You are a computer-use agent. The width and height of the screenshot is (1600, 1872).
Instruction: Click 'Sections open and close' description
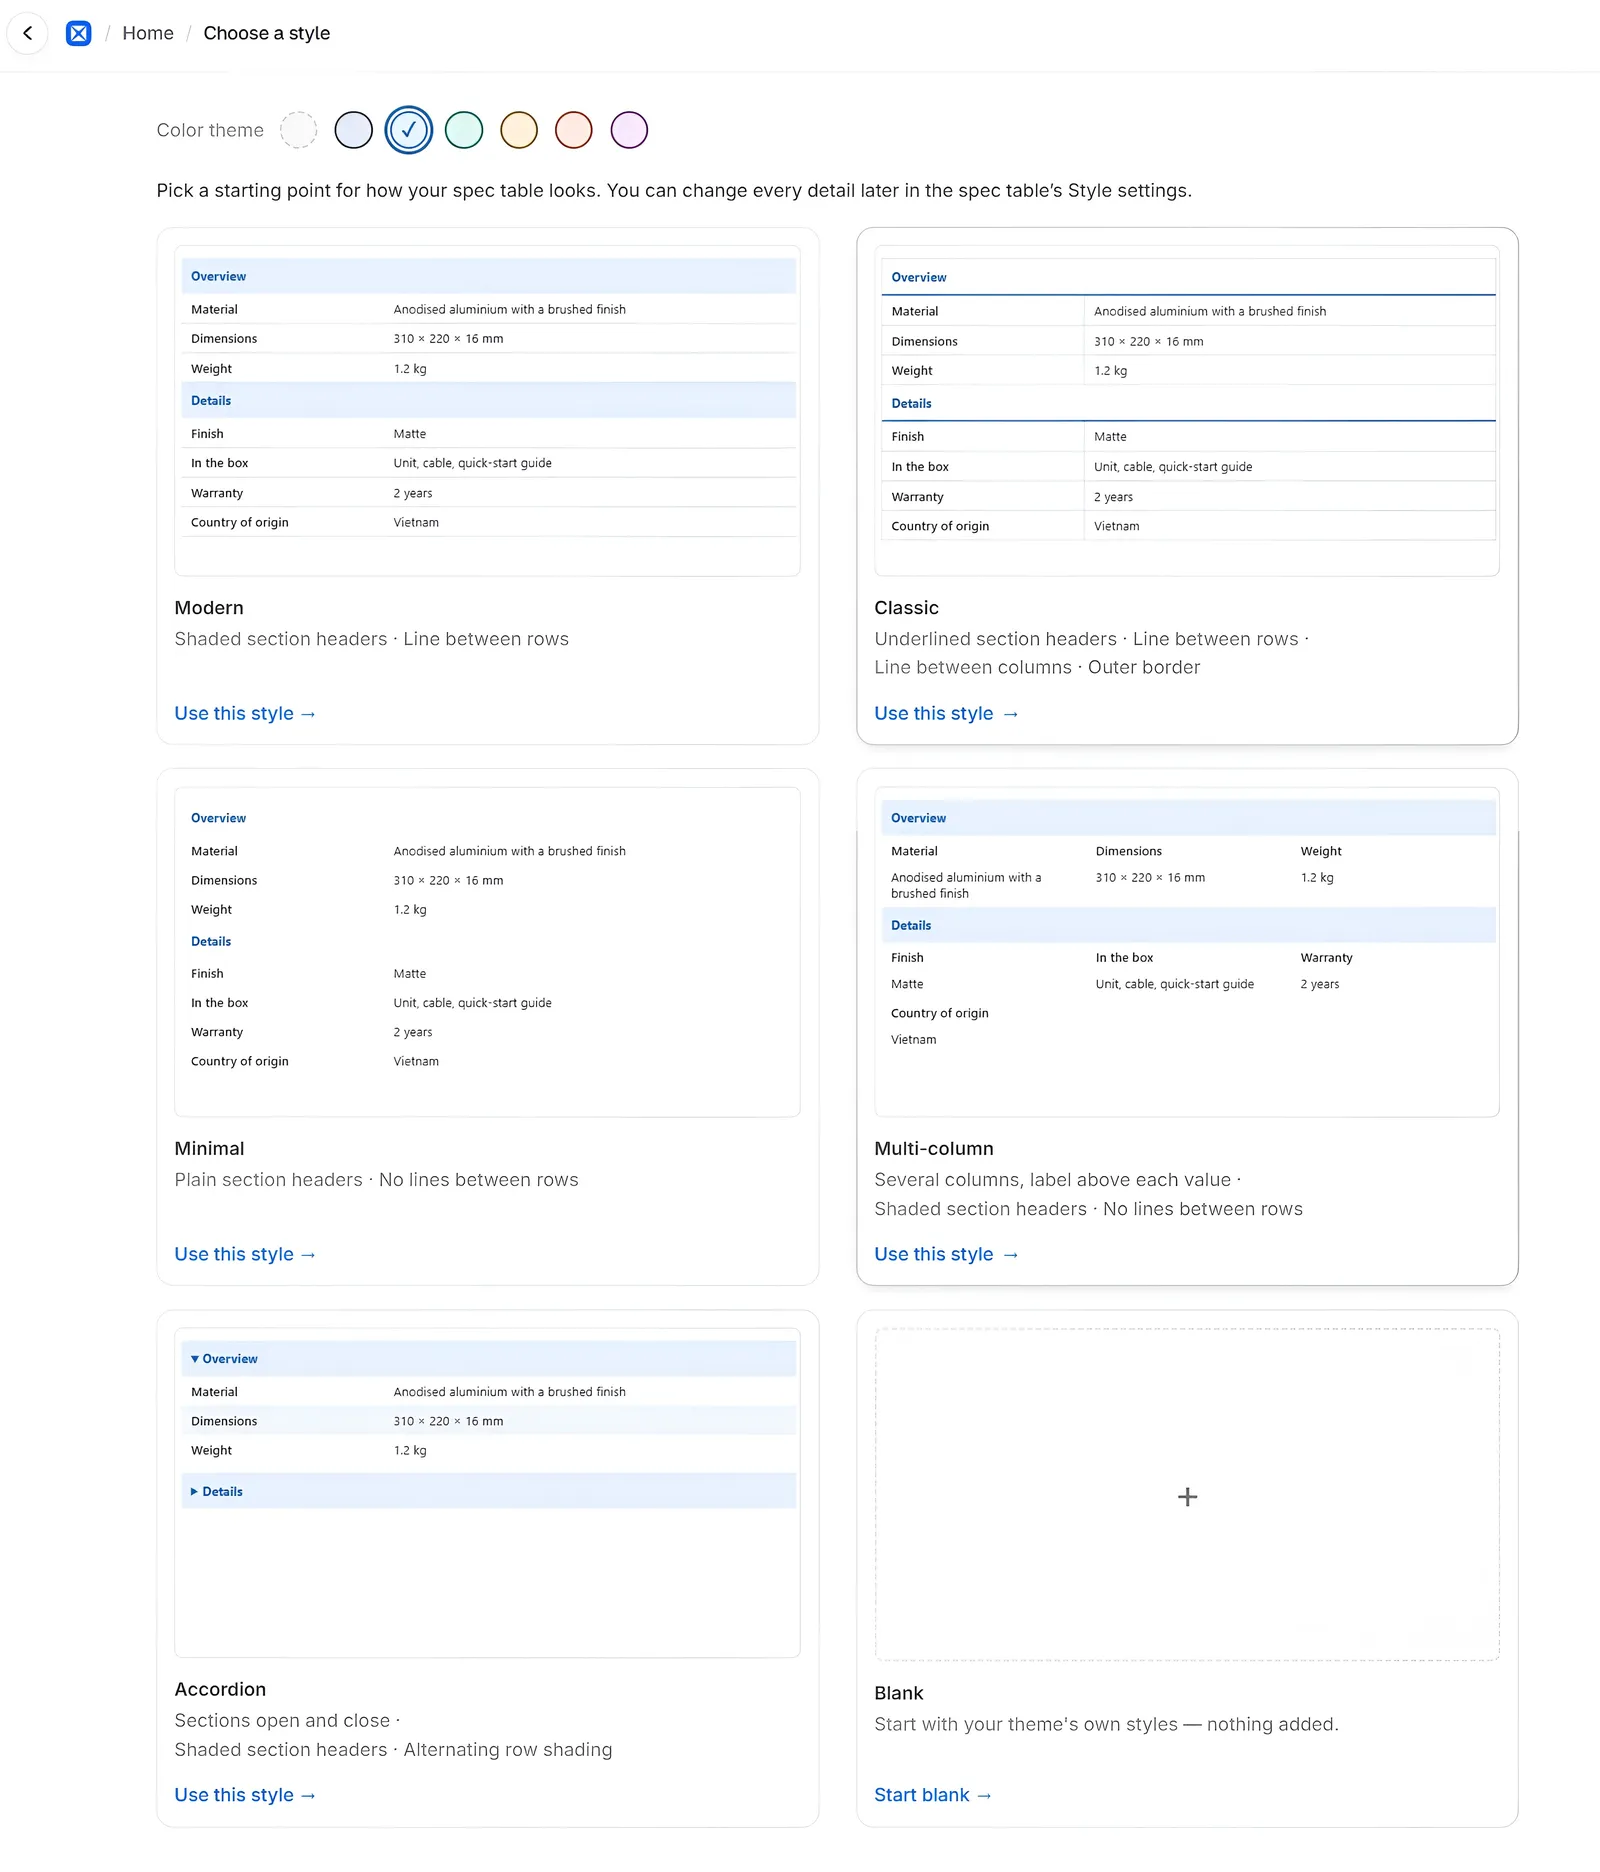282,1720
